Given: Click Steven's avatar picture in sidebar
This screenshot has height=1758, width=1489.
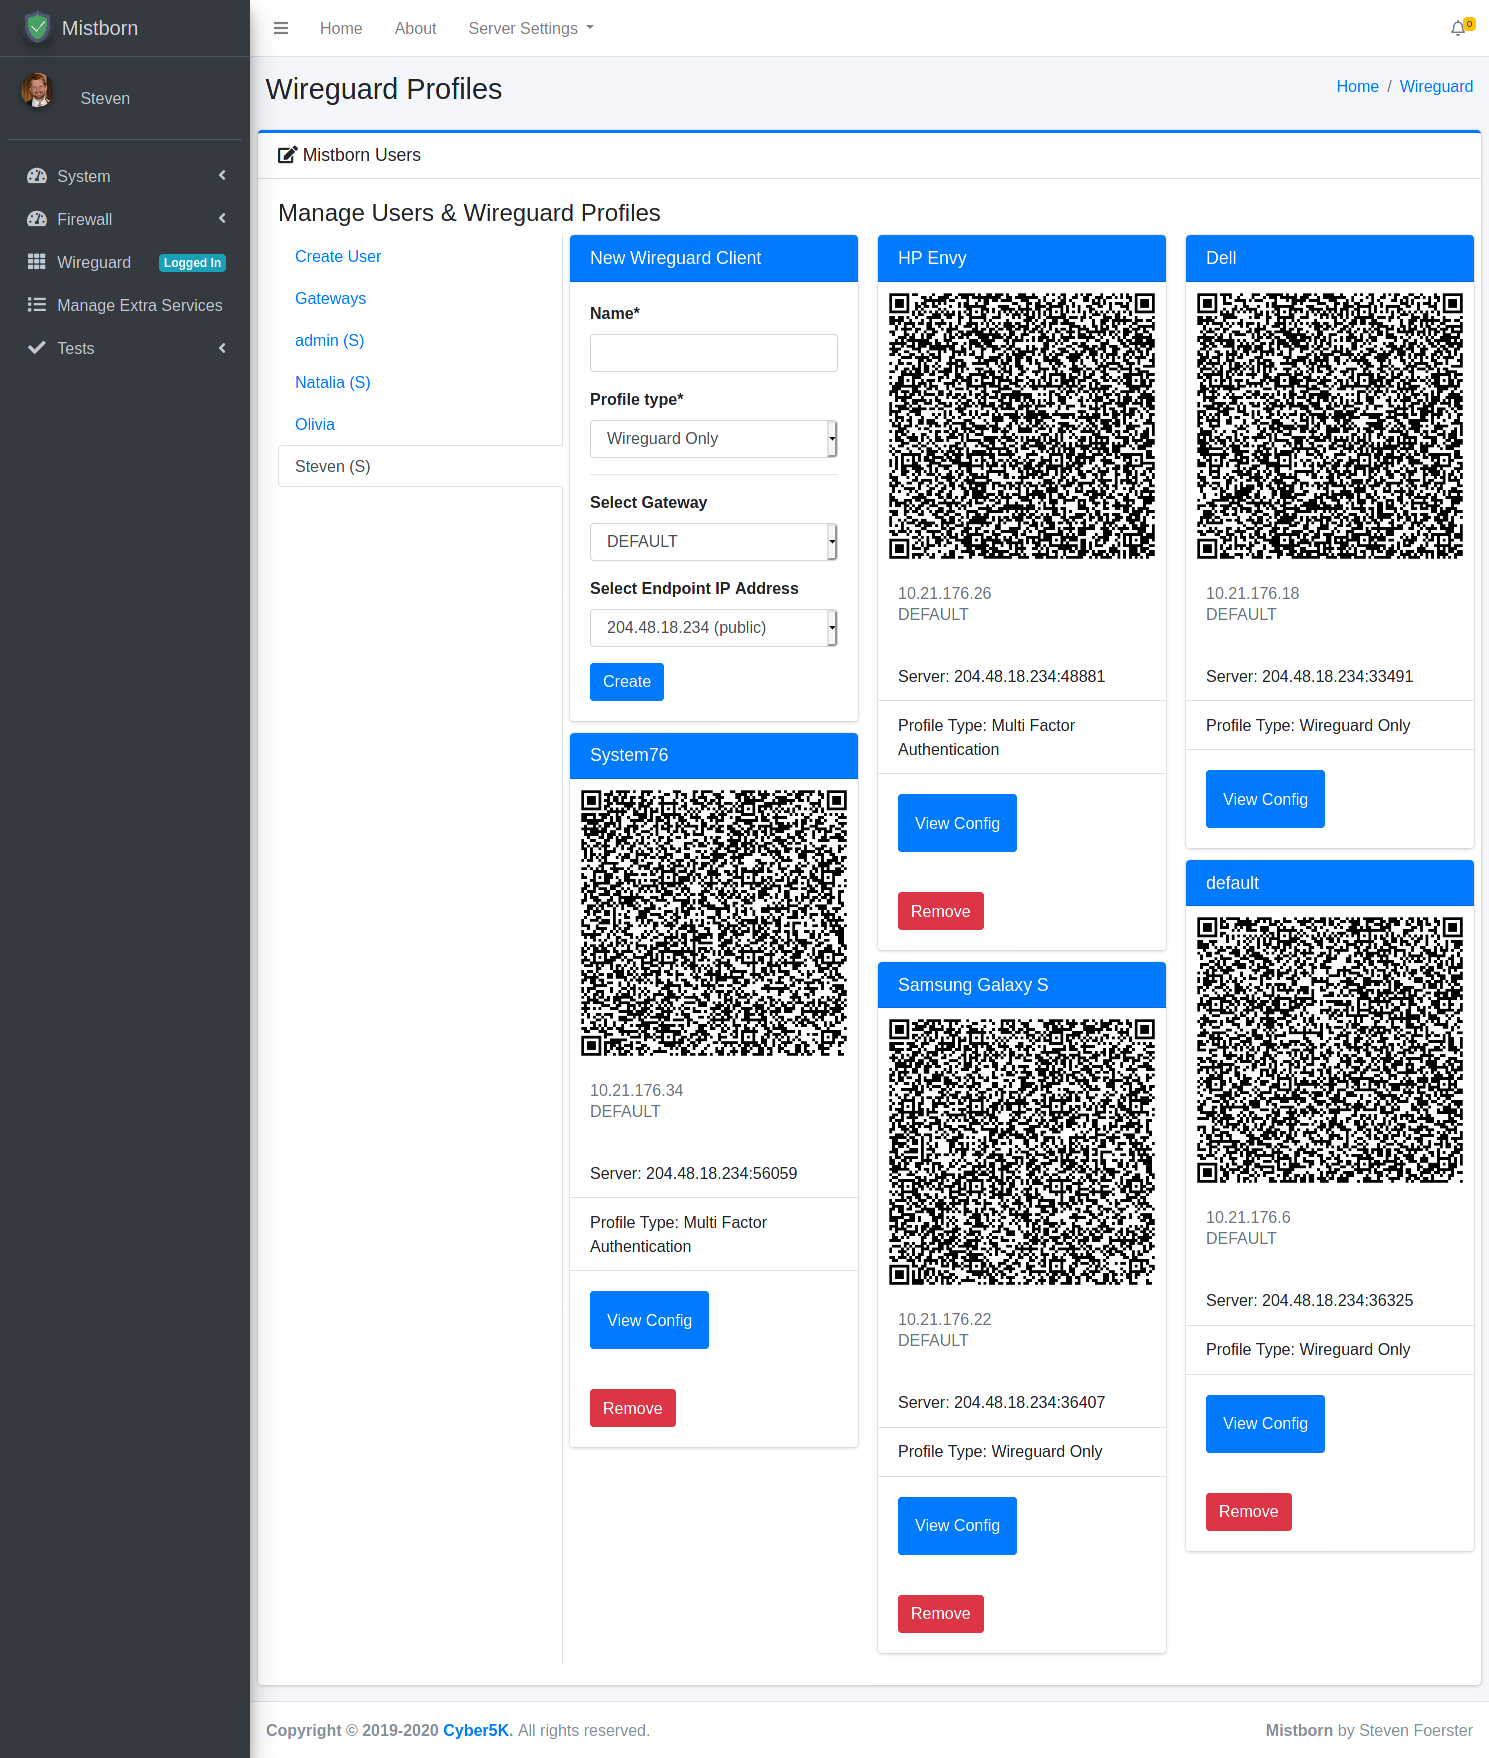Looking at the screenshot, I should 38,90.
